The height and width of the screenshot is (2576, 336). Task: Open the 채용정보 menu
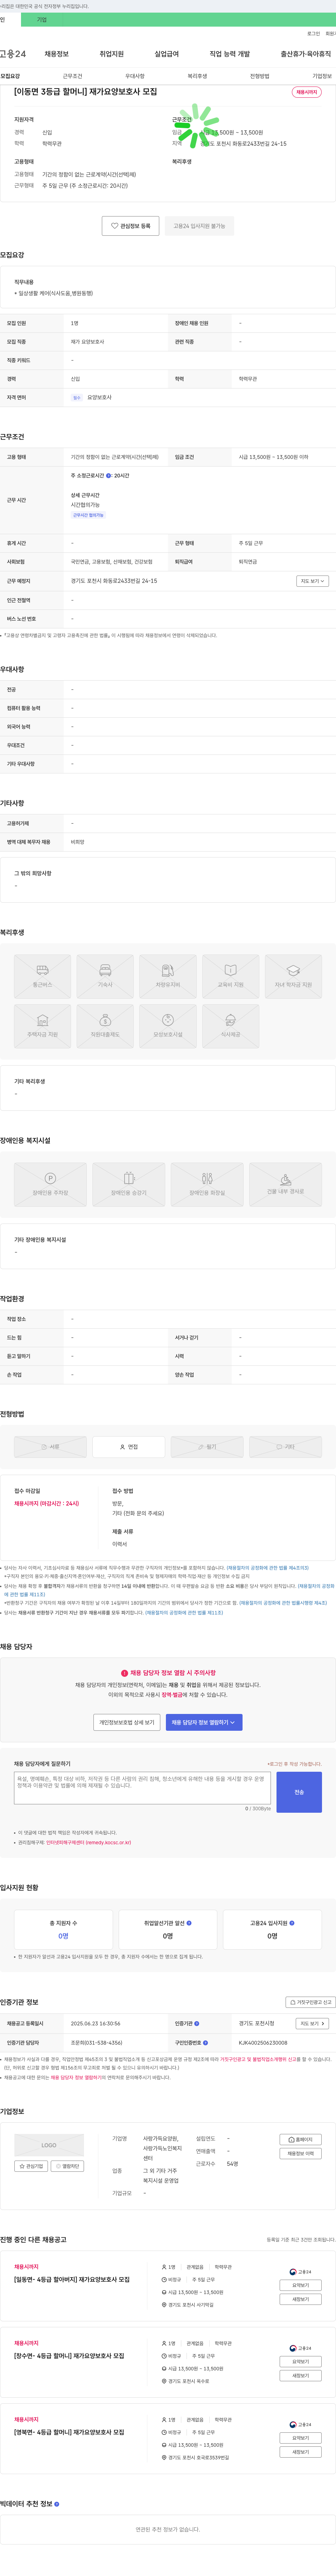(x=57, y=54)
